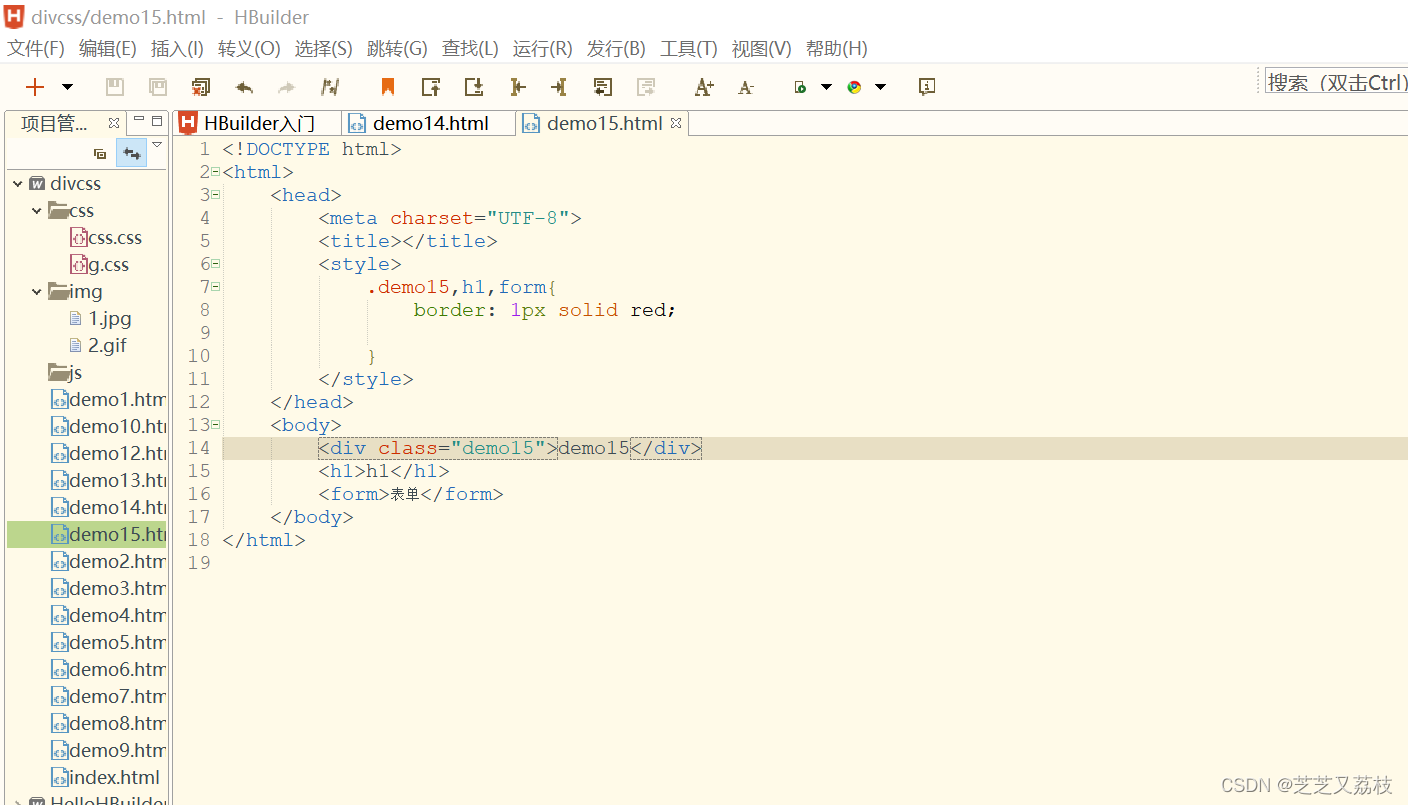Select 1.jpg in project tree
1408x805 pixels.
[100, 319]
